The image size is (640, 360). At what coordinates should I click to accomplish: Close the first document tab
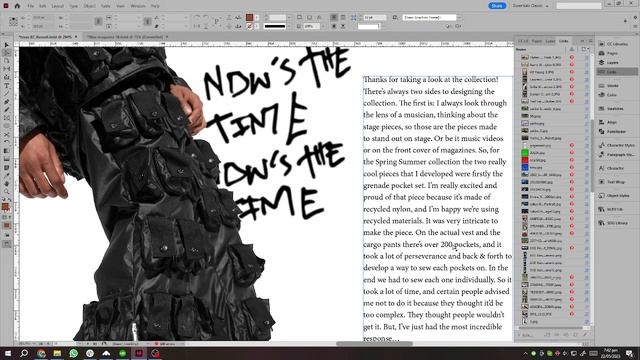point(76,37)
